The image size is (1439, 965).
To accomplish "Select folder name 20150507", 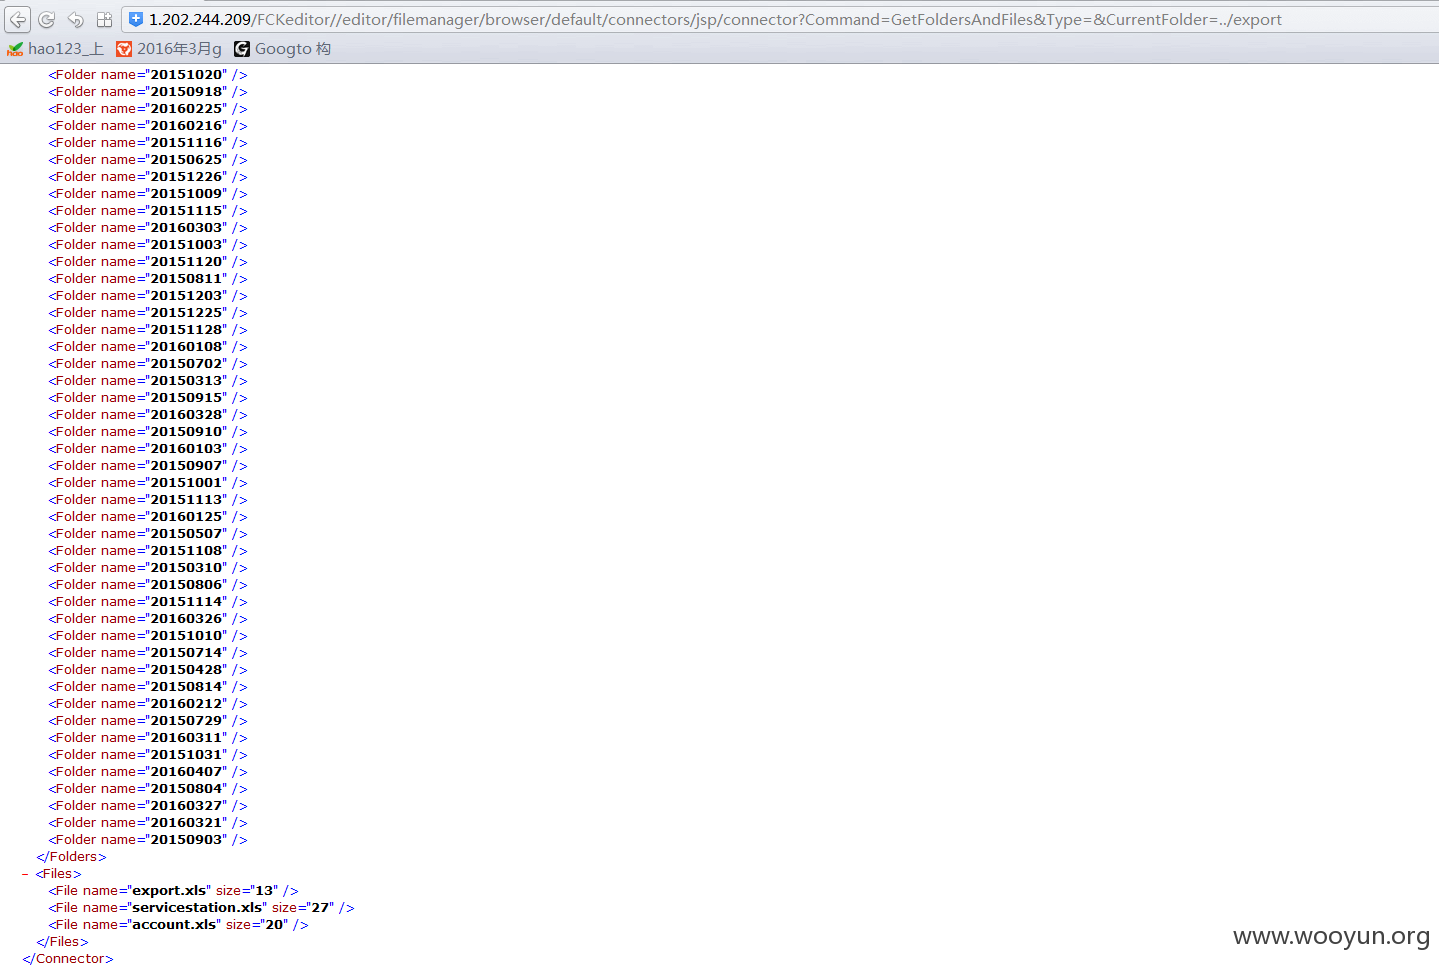I will (186, 534).
